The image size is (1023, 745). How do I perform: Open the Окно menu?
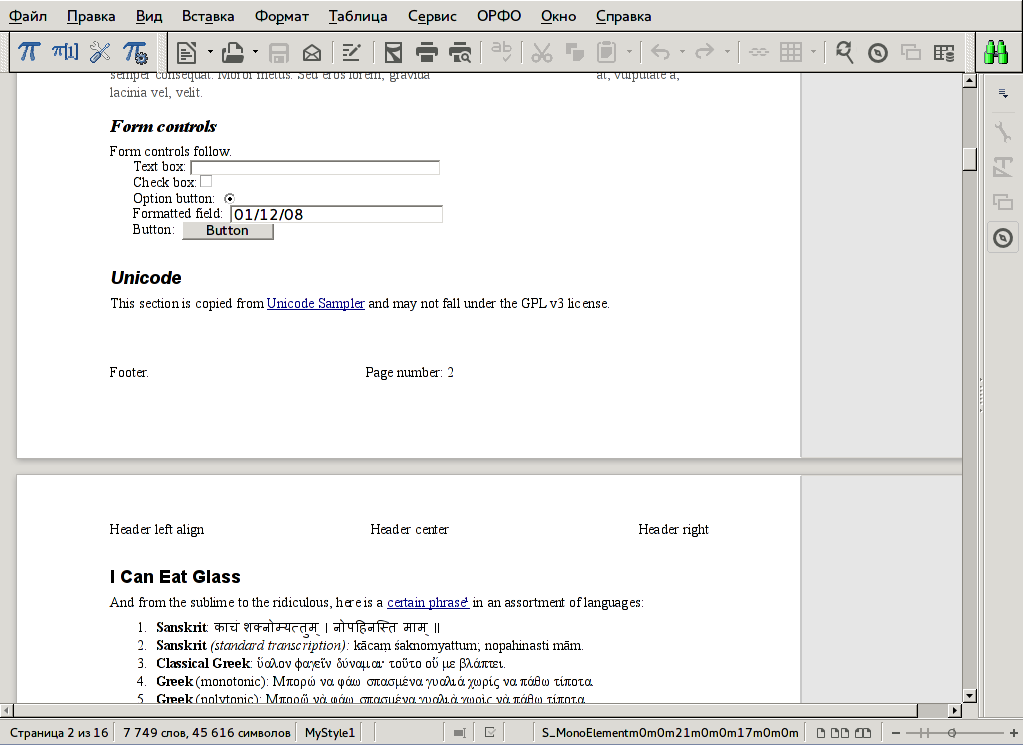click(558, 16)
